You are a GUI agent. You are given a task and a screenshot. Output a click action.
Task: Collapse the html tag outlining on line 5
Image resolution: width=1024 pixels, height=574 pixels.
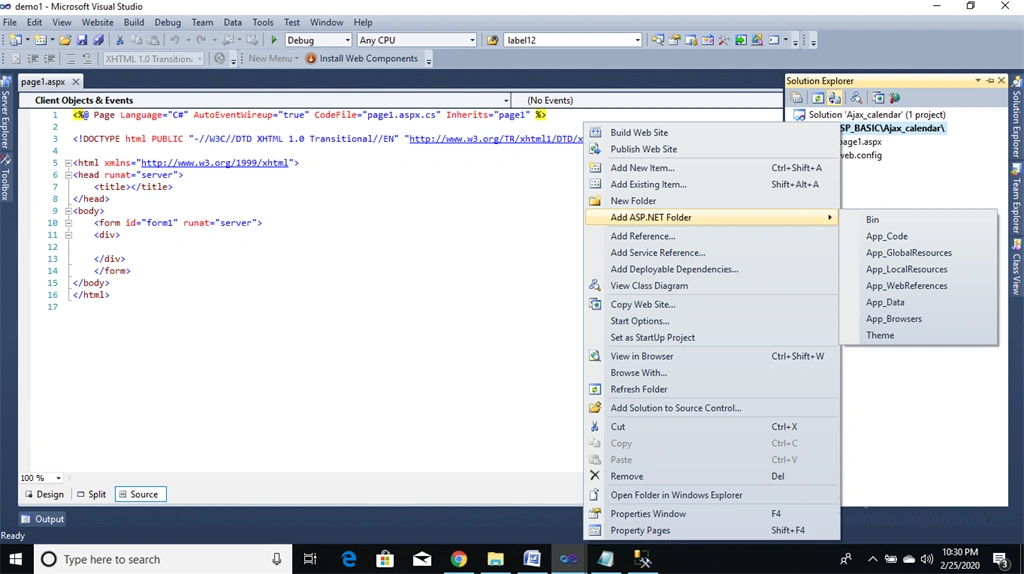[x=68, y=163]
